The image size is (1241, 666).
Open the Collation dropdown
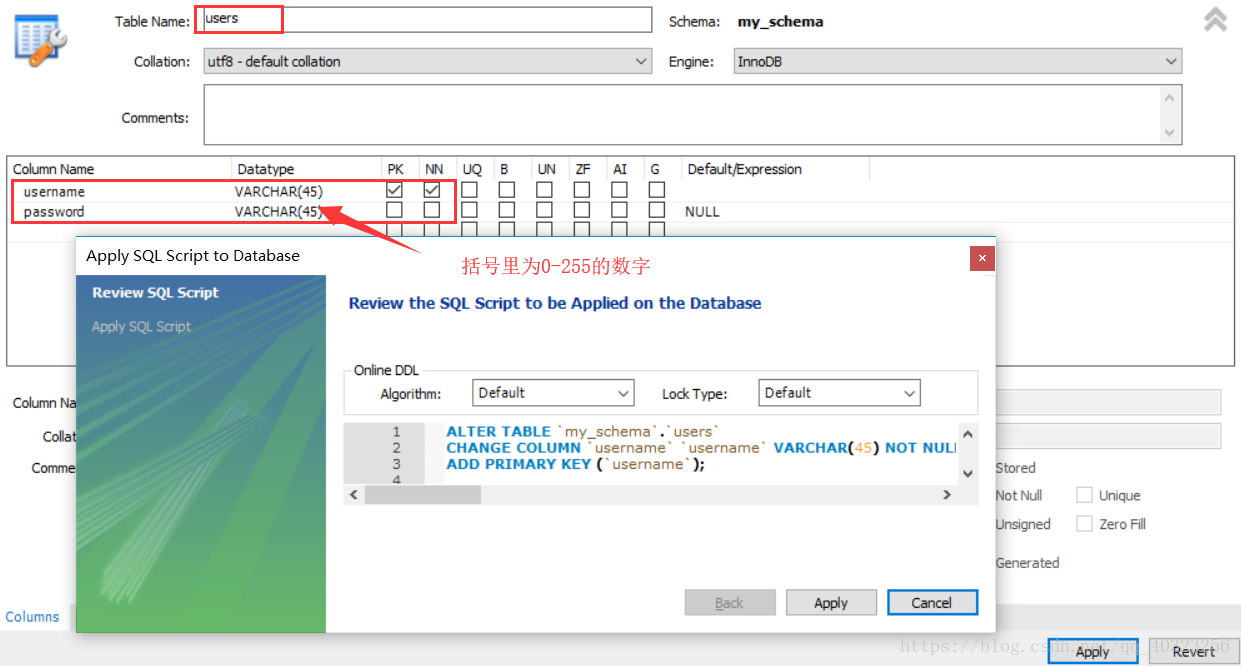428,61
